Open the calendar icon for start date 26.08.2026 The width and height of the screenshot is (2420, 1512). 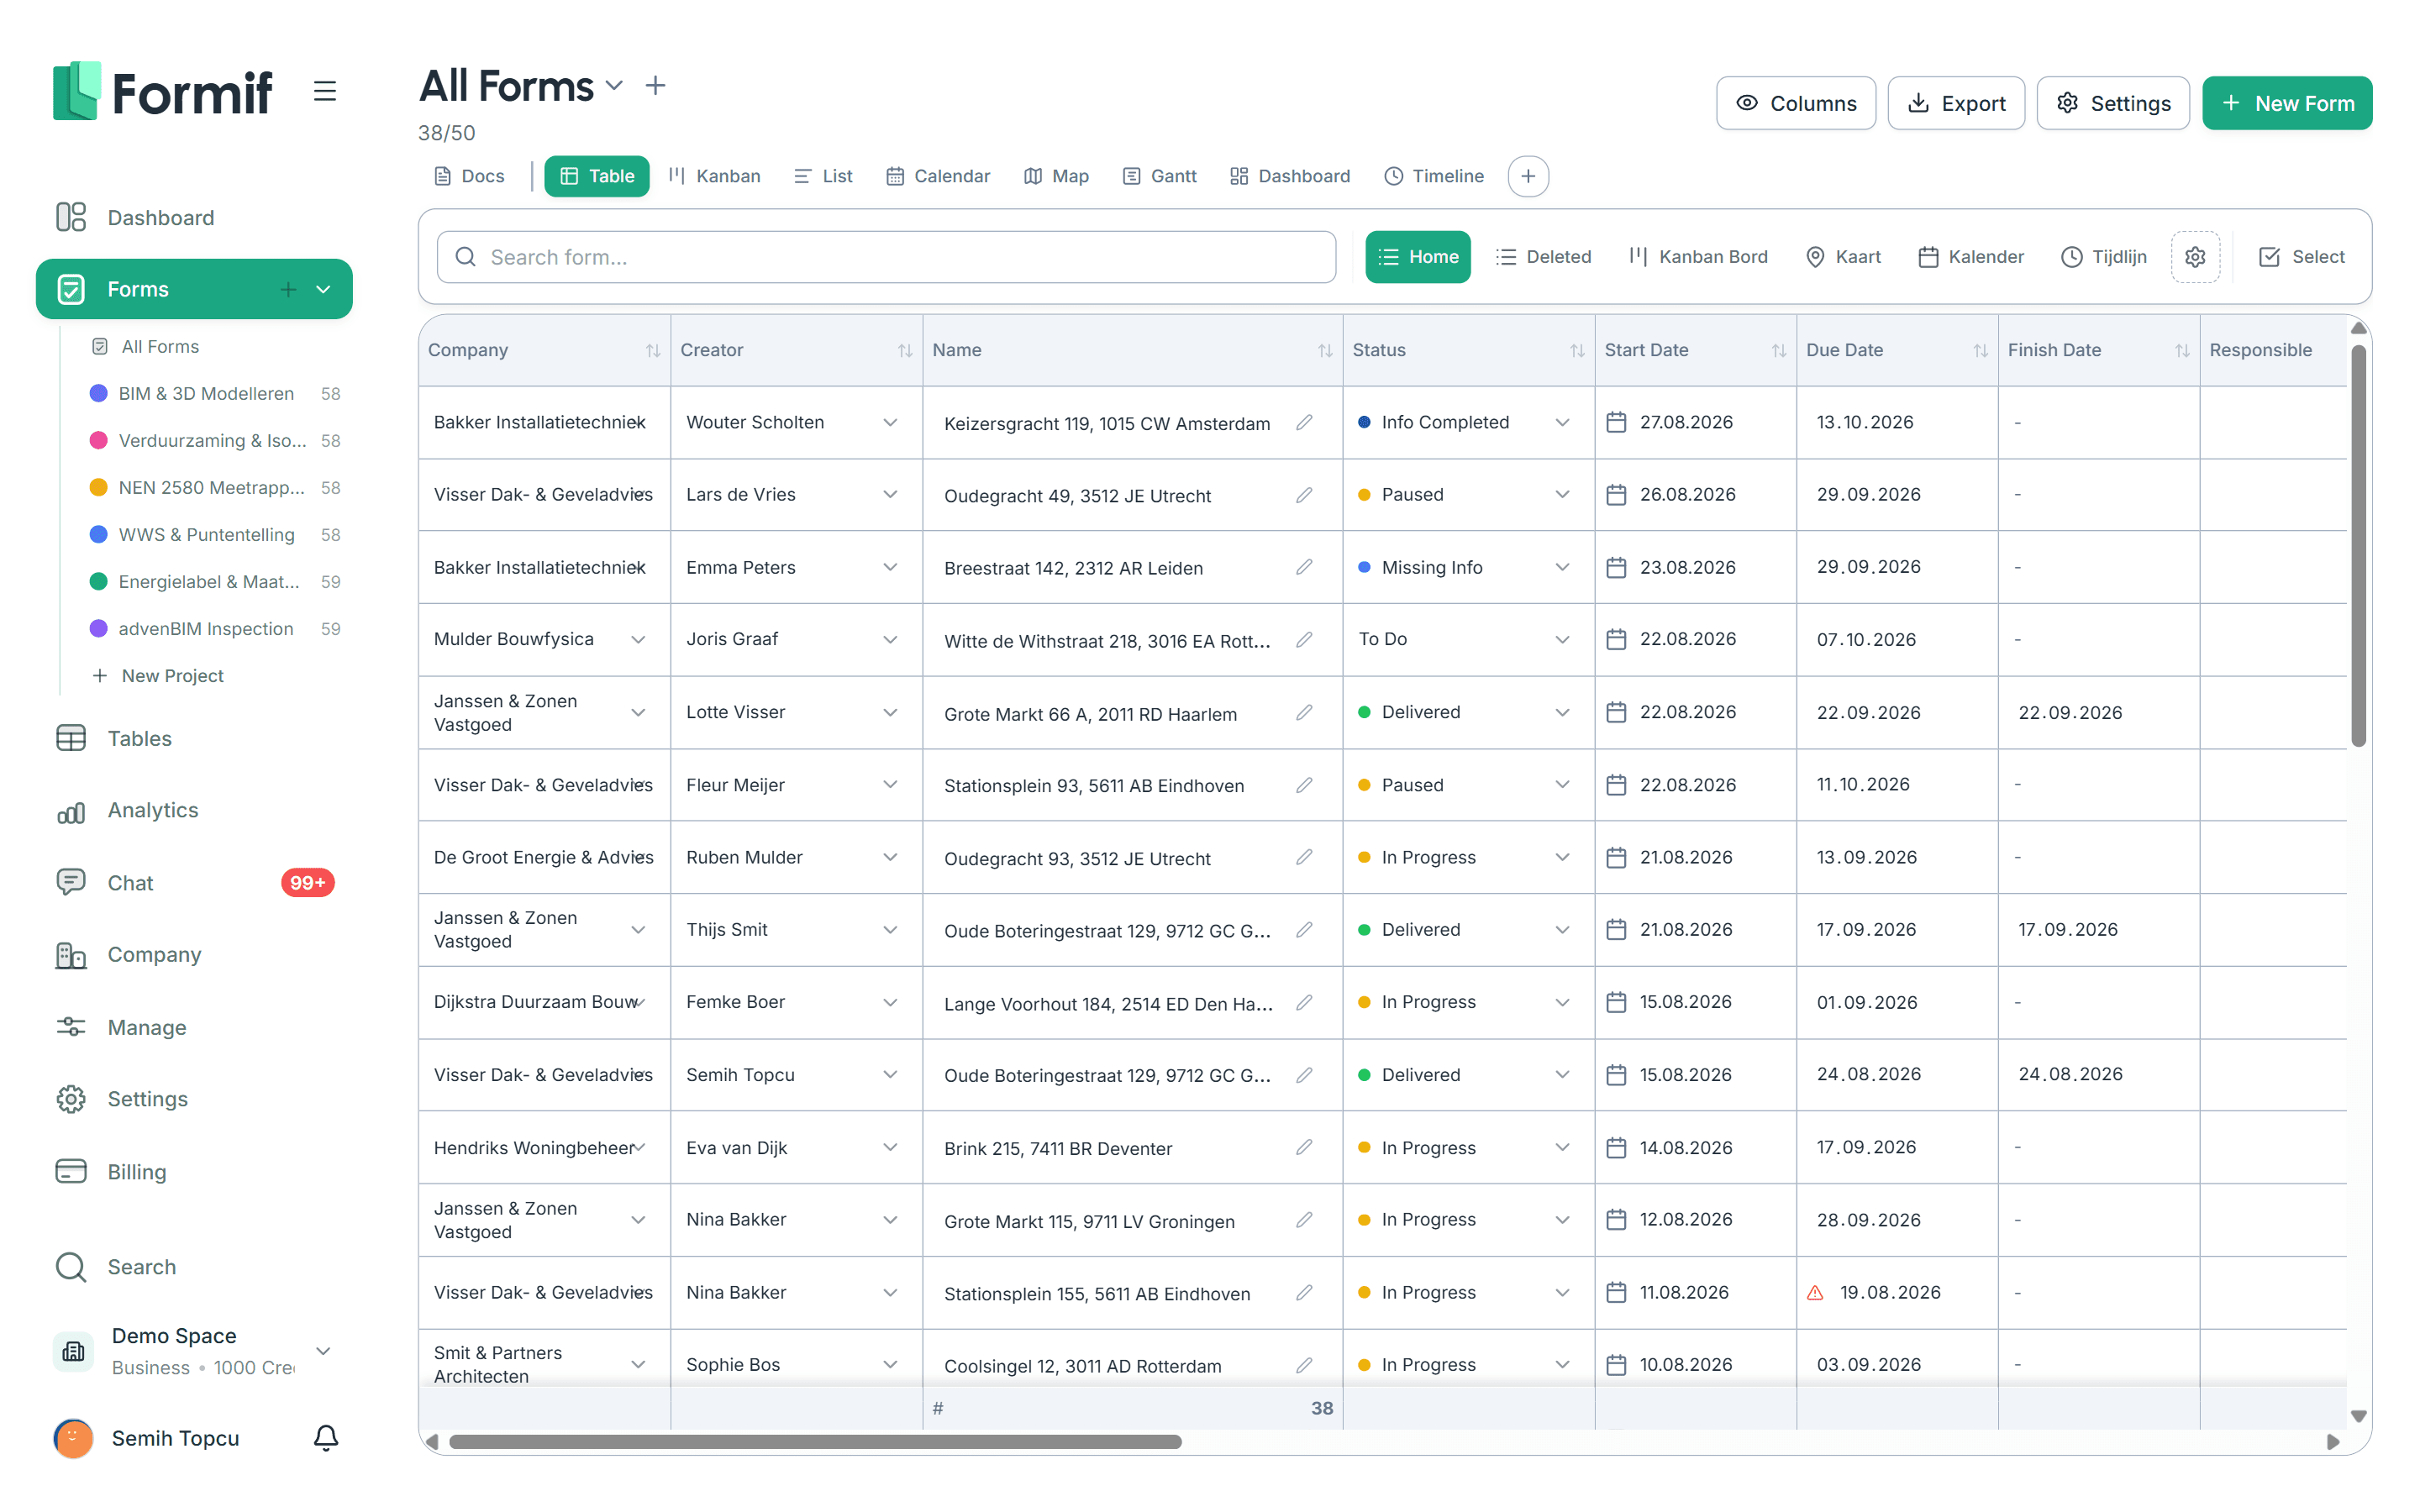pyautogui.click(x=1616, y=495)
